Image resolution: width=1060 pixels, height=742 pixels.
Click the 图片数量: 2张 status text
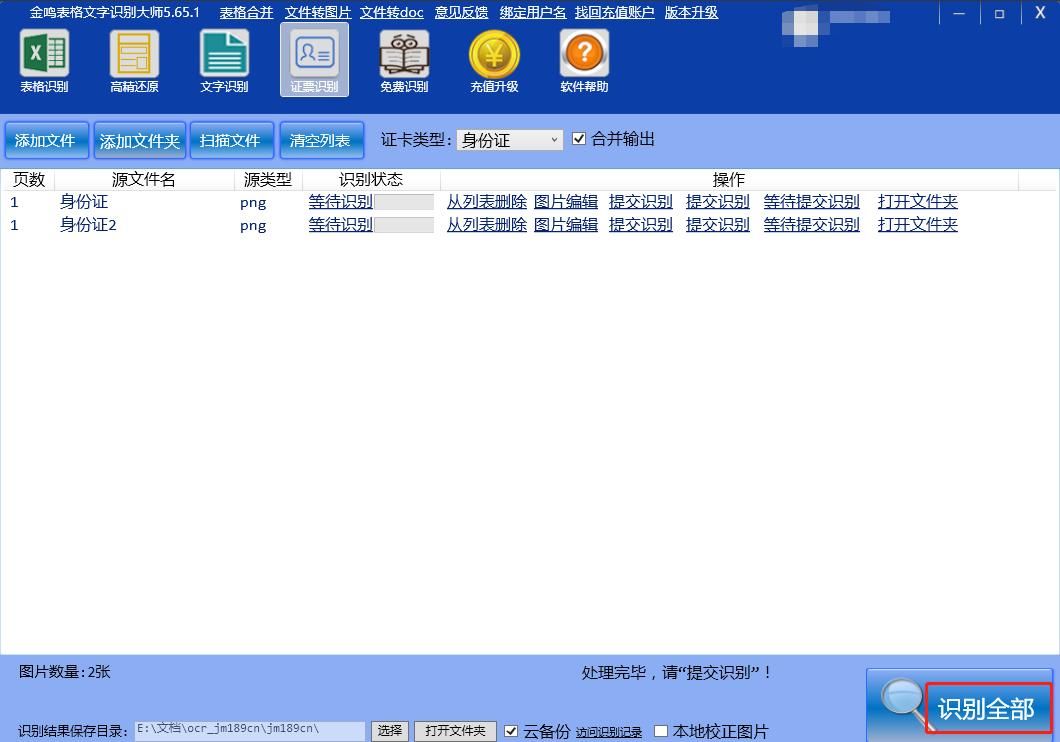[64, 672]
